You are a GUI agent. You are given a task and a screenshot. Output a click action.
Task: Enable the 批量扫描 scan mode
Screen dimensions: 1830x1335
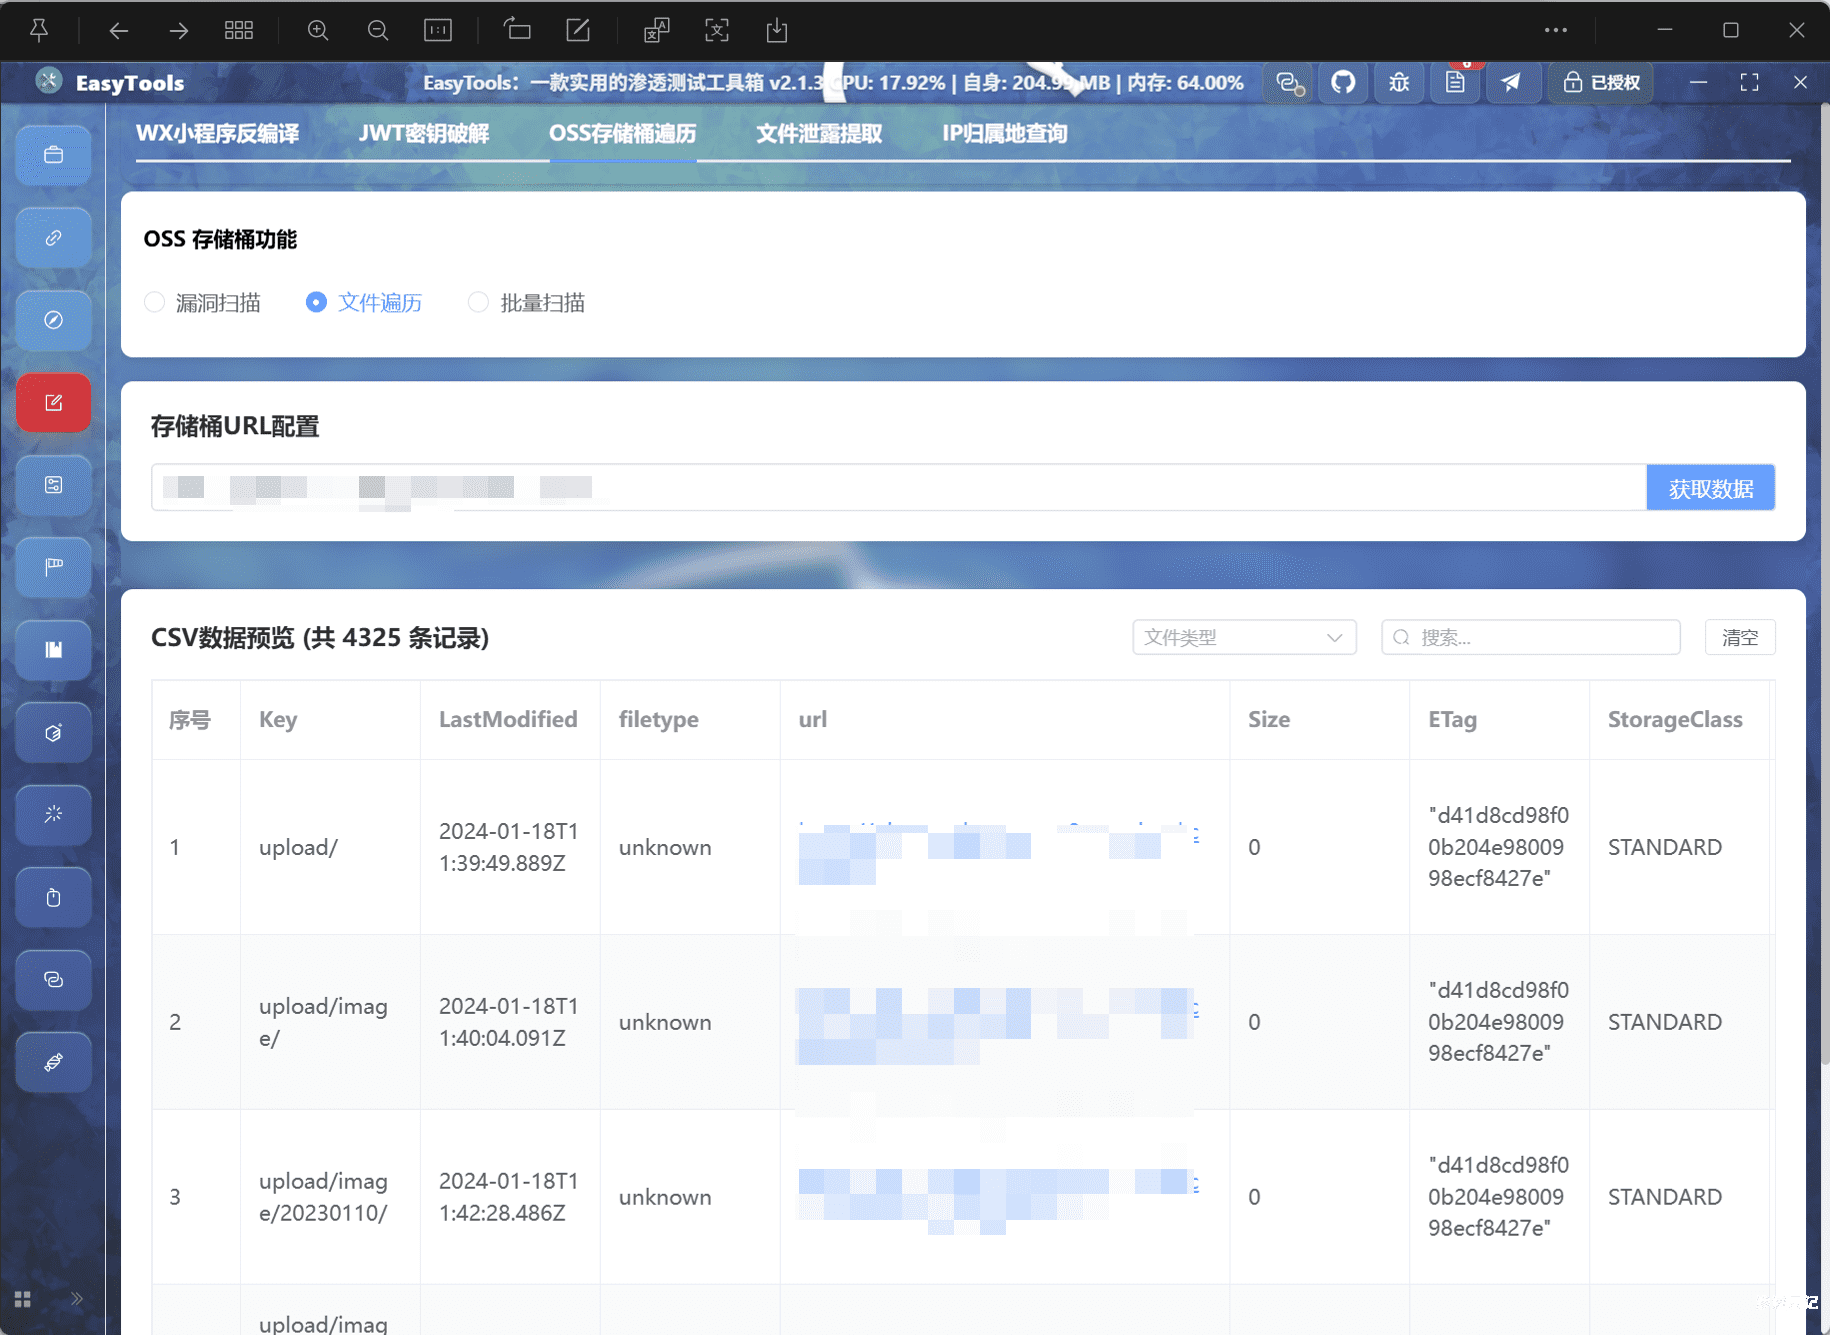[x=478, y=302]
